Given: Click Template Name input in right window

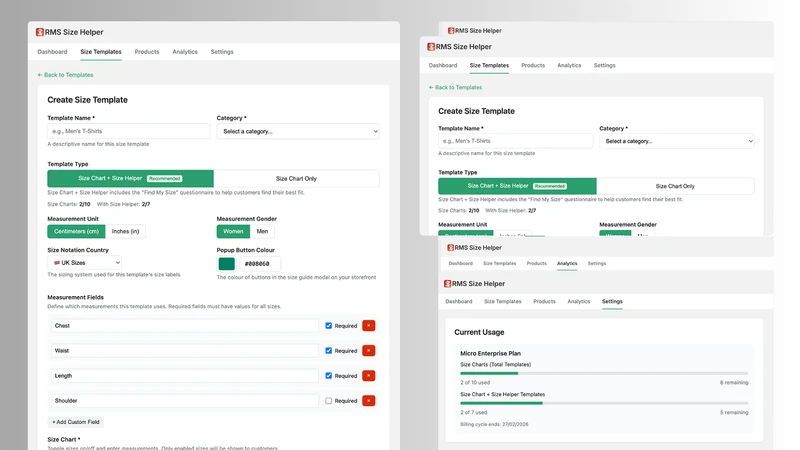Looking at the screenshot, I should [x=516, y=141].
